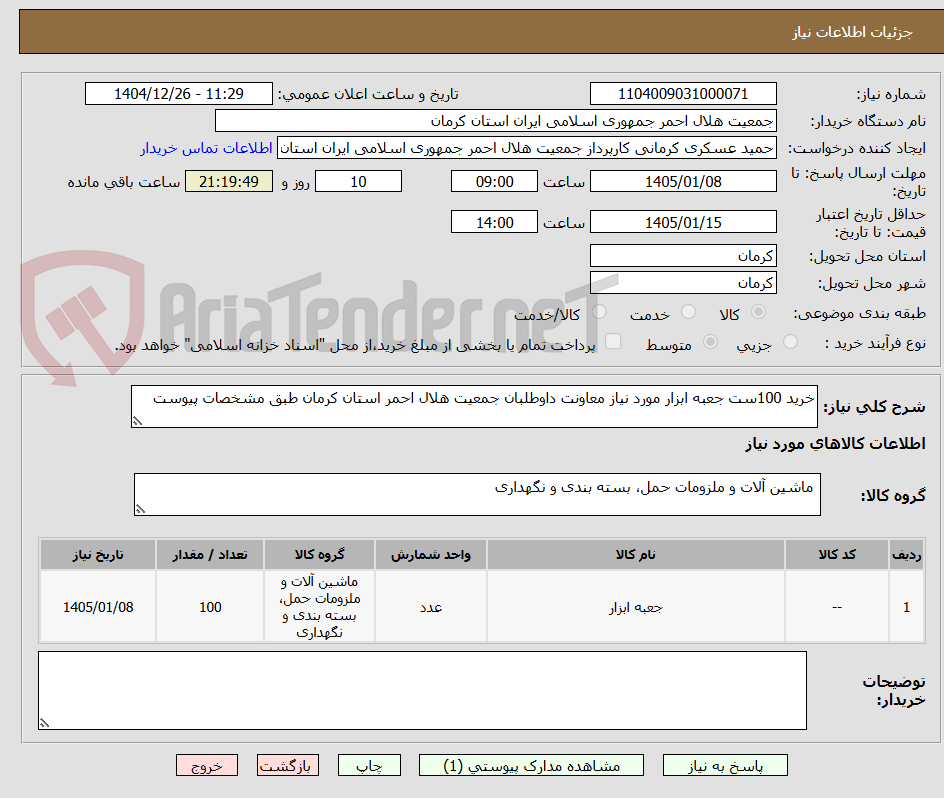Select the متوسط purchase type radio
944x798 pixels.
click(x=710, y=342)
